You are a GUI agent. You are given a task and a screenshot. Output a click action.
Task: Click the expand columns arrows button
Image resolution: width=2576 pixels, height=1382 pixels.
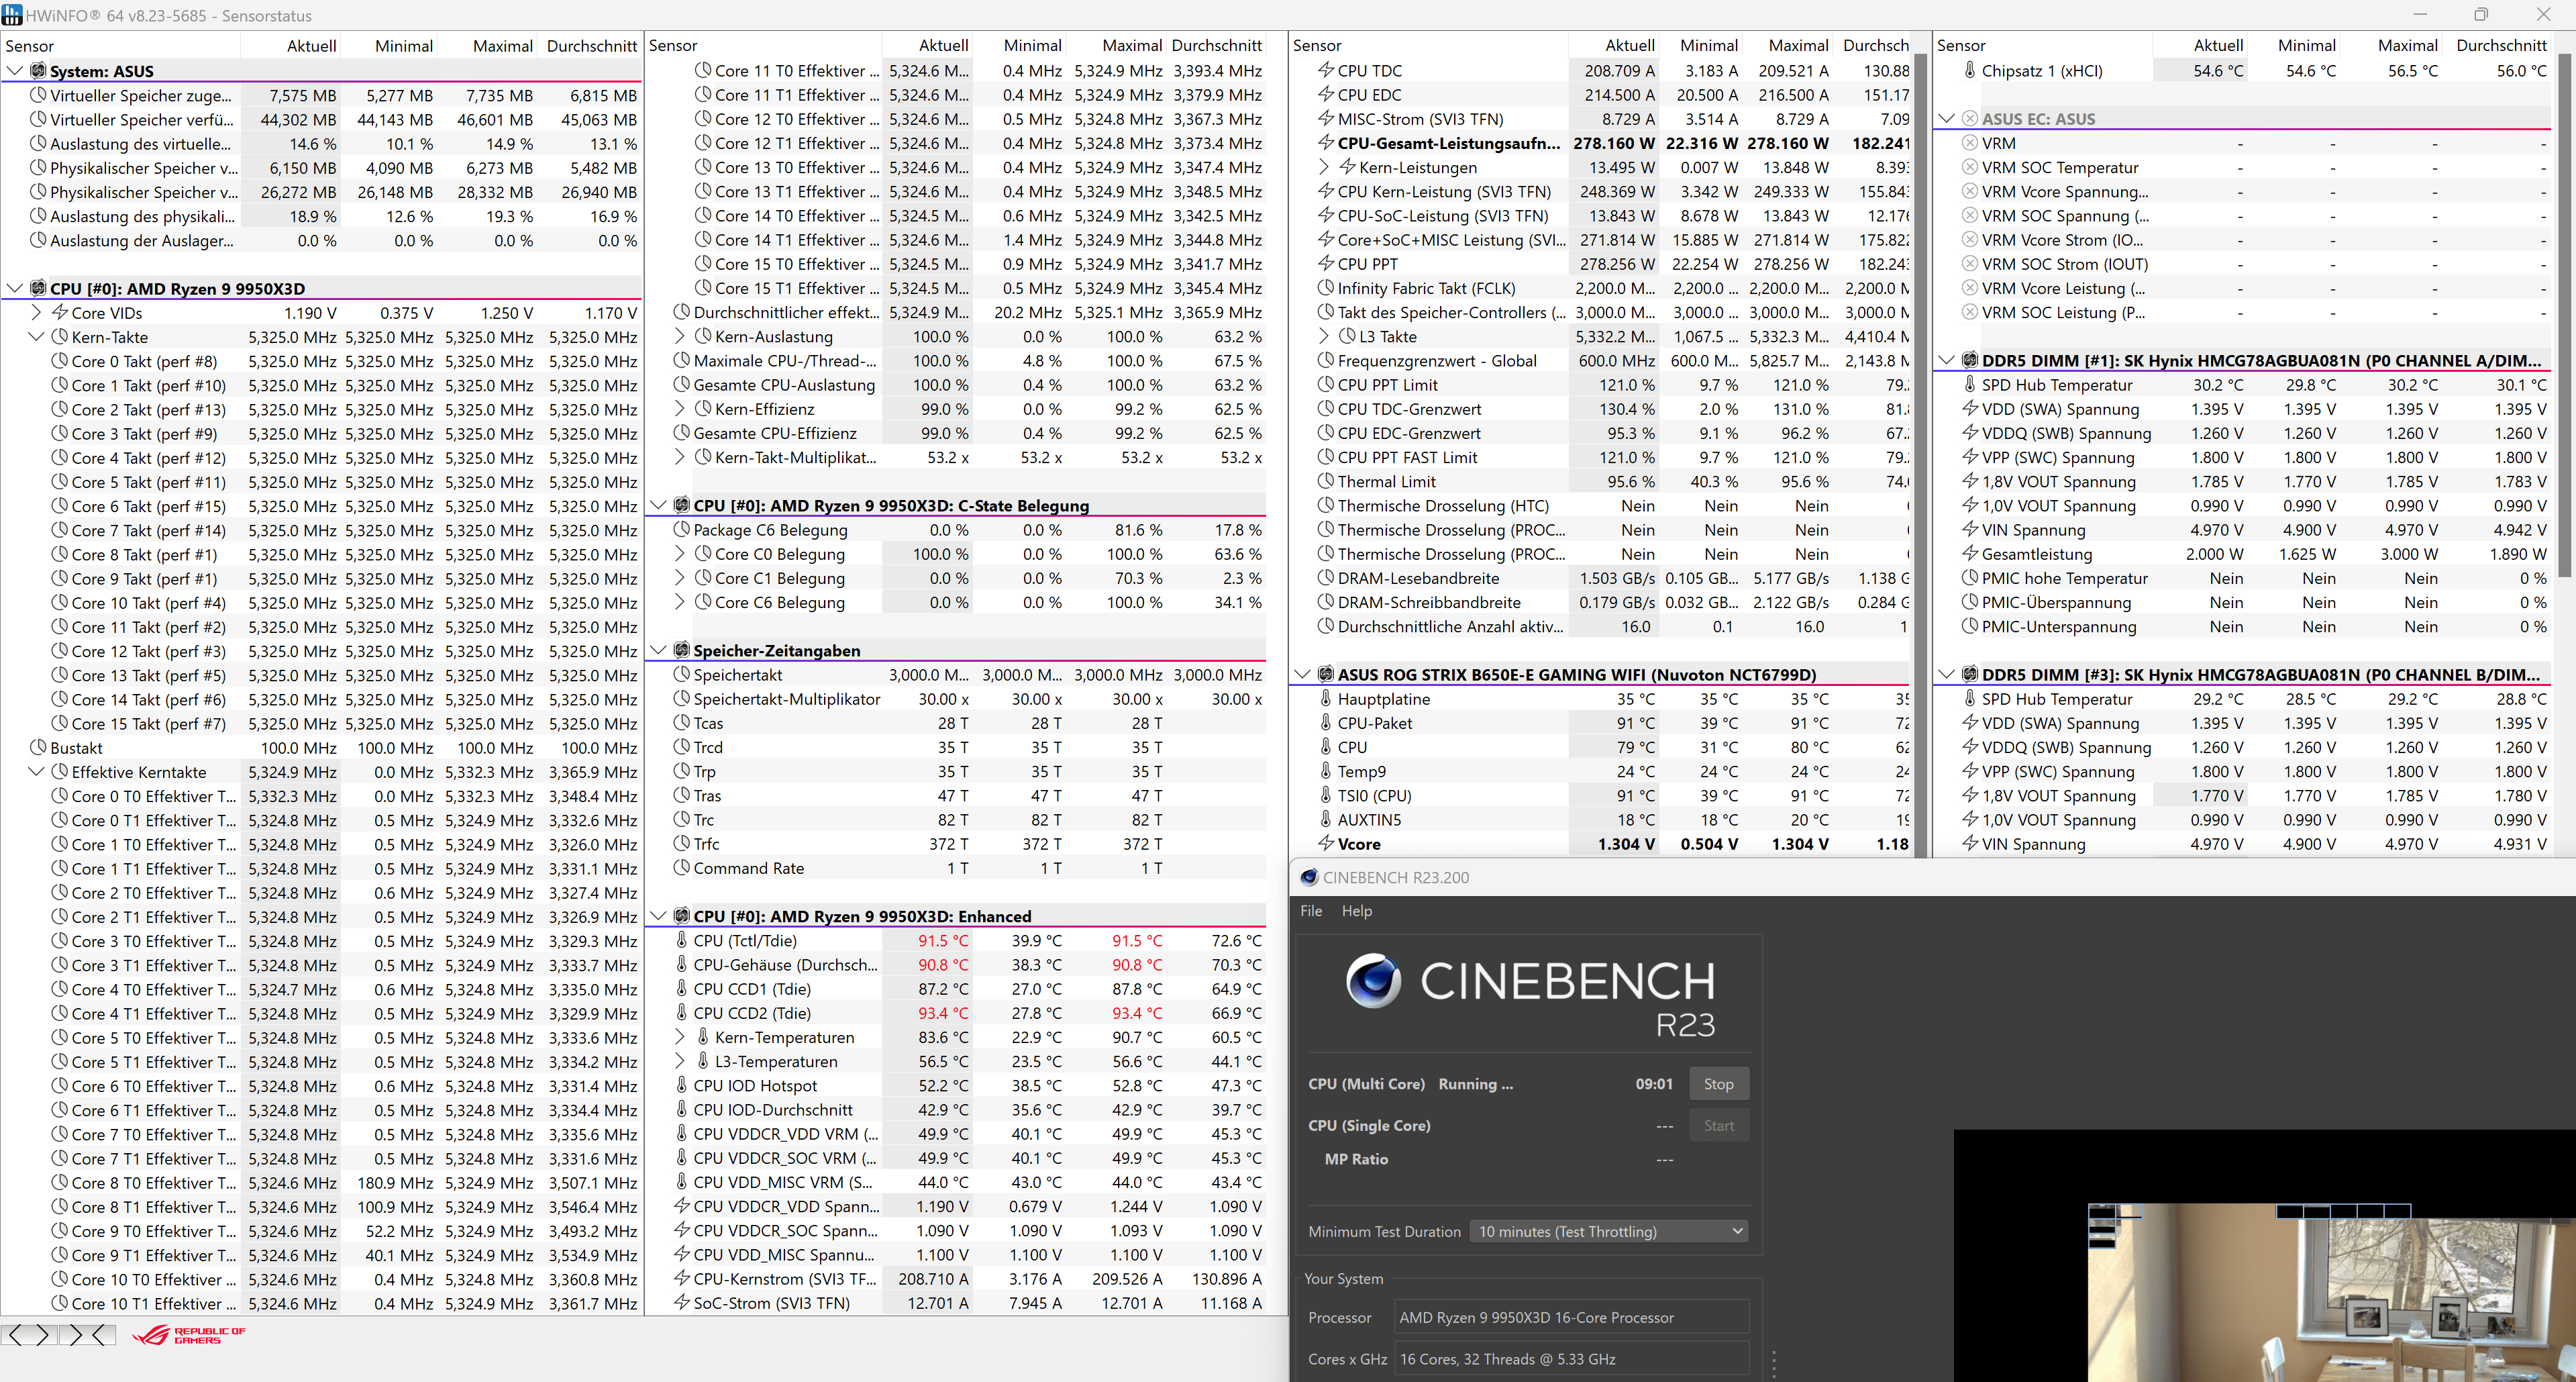pos(29,1335)
